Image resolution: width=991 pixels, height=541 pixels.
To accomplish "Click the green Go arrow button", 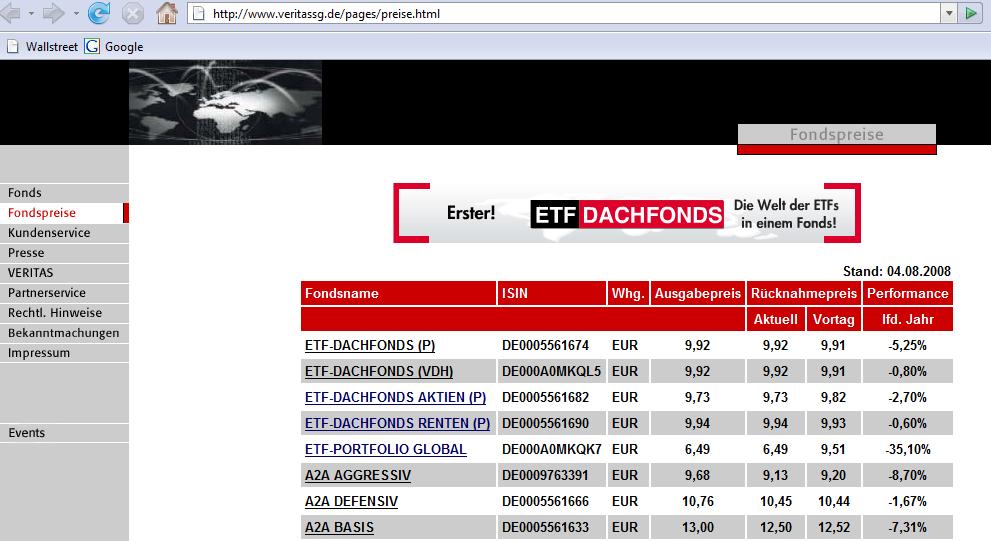I will (970, 13).
